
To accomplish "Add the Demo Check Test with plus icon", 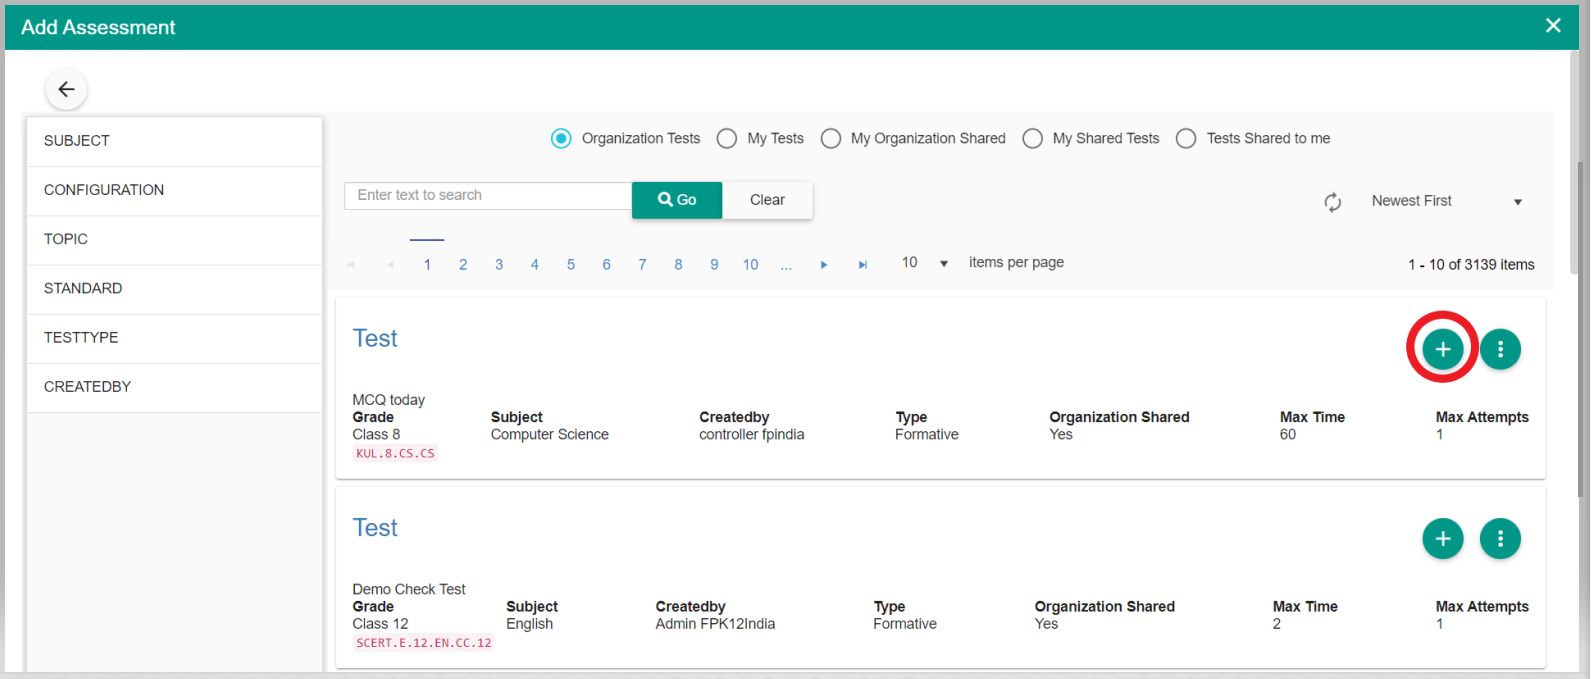I will pos(1442,539).
